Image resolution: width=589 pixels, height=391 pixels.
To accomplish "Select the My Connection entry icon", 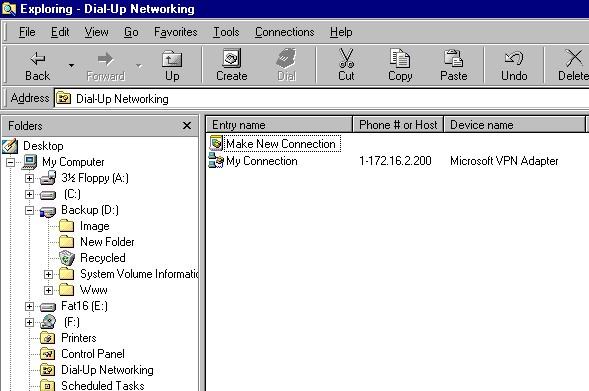I will tap(216, 161).
